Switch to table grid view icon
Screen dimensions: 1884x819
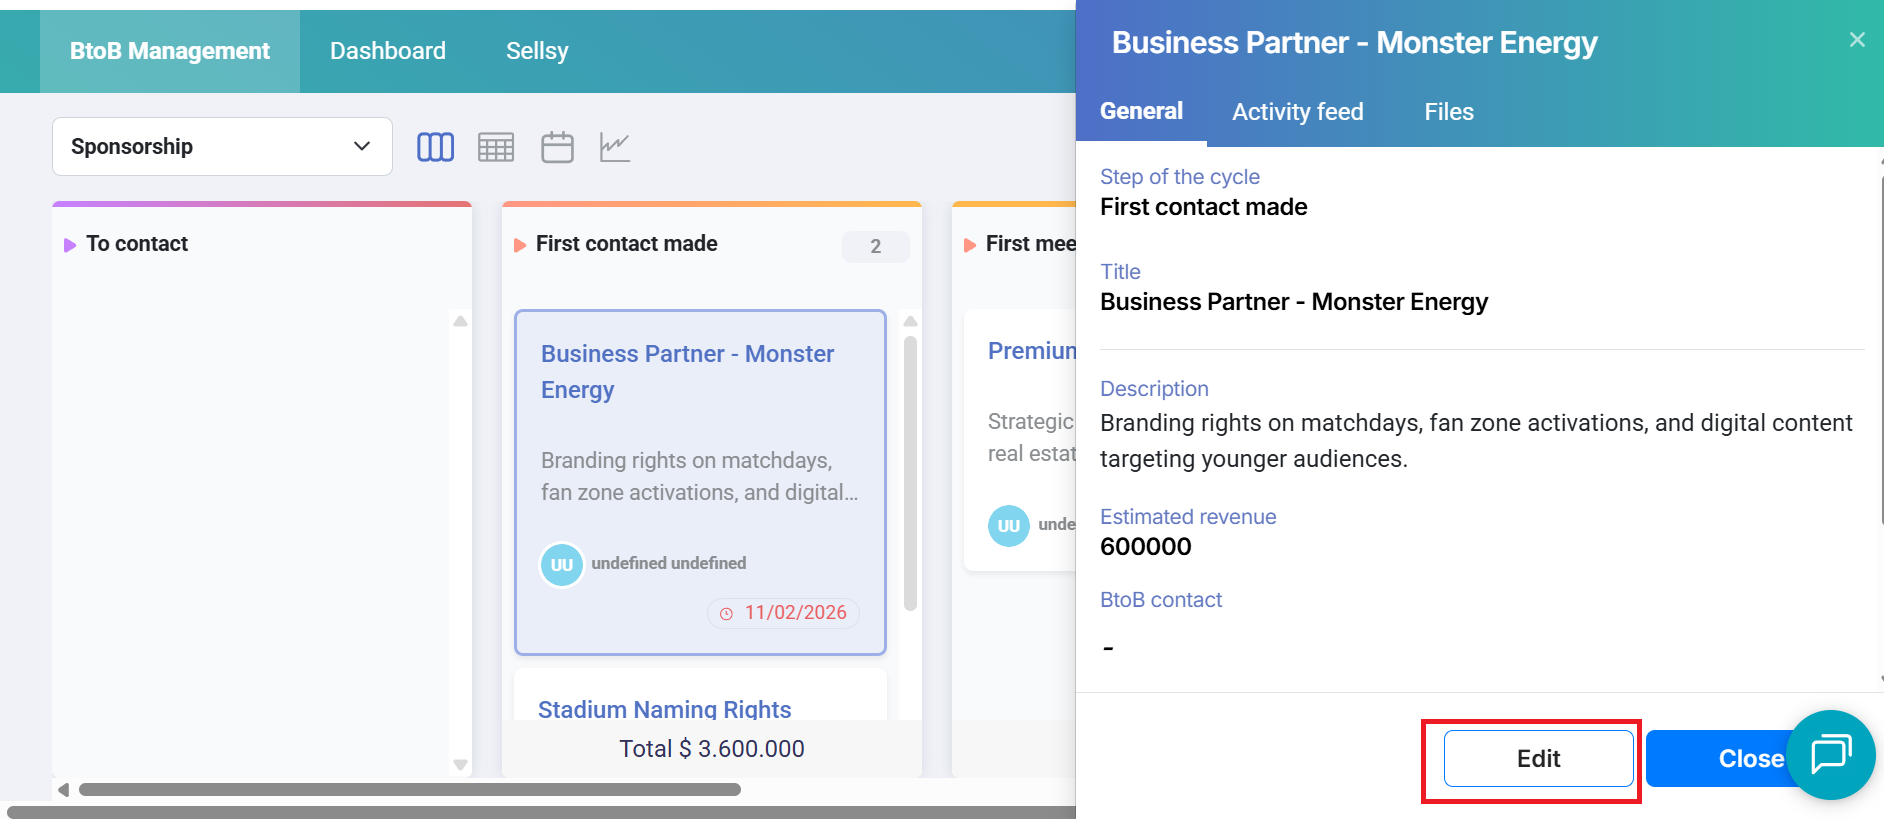tap(496, 147)
